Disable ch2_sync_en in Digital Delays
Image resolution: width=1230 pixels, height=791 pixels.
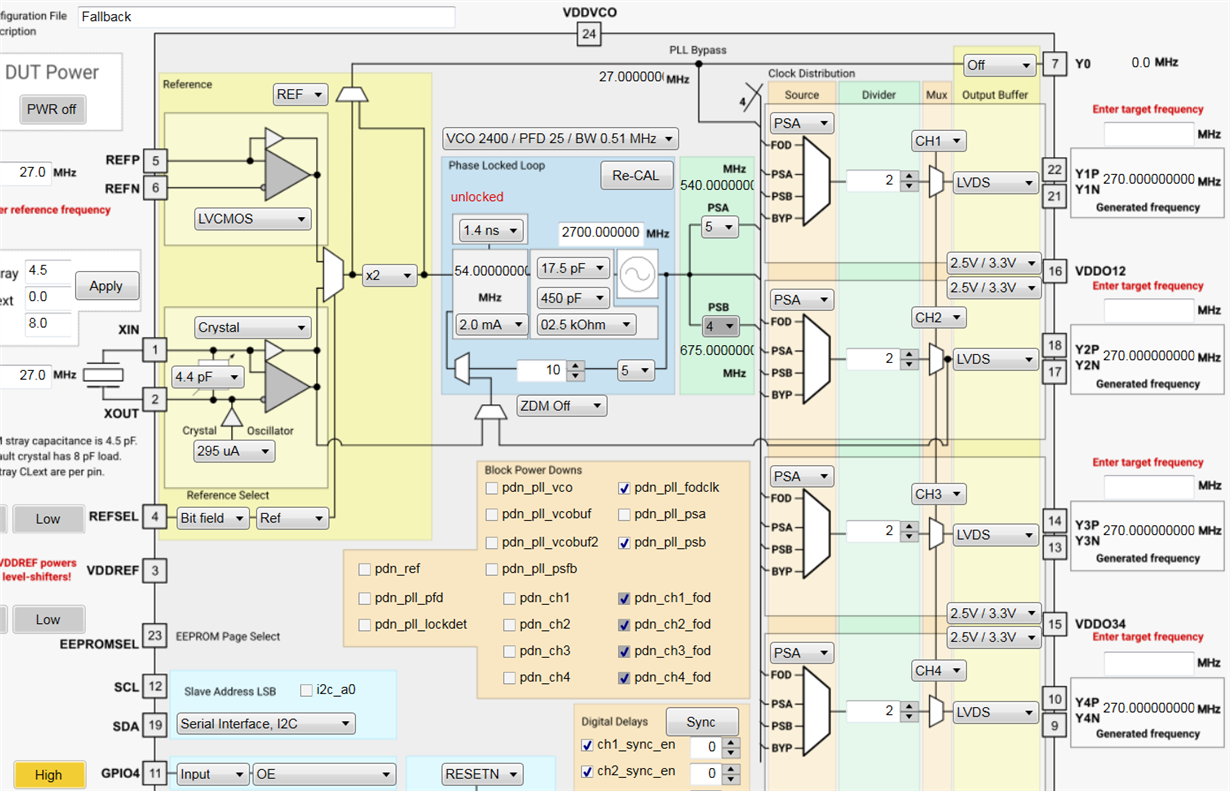585,771
